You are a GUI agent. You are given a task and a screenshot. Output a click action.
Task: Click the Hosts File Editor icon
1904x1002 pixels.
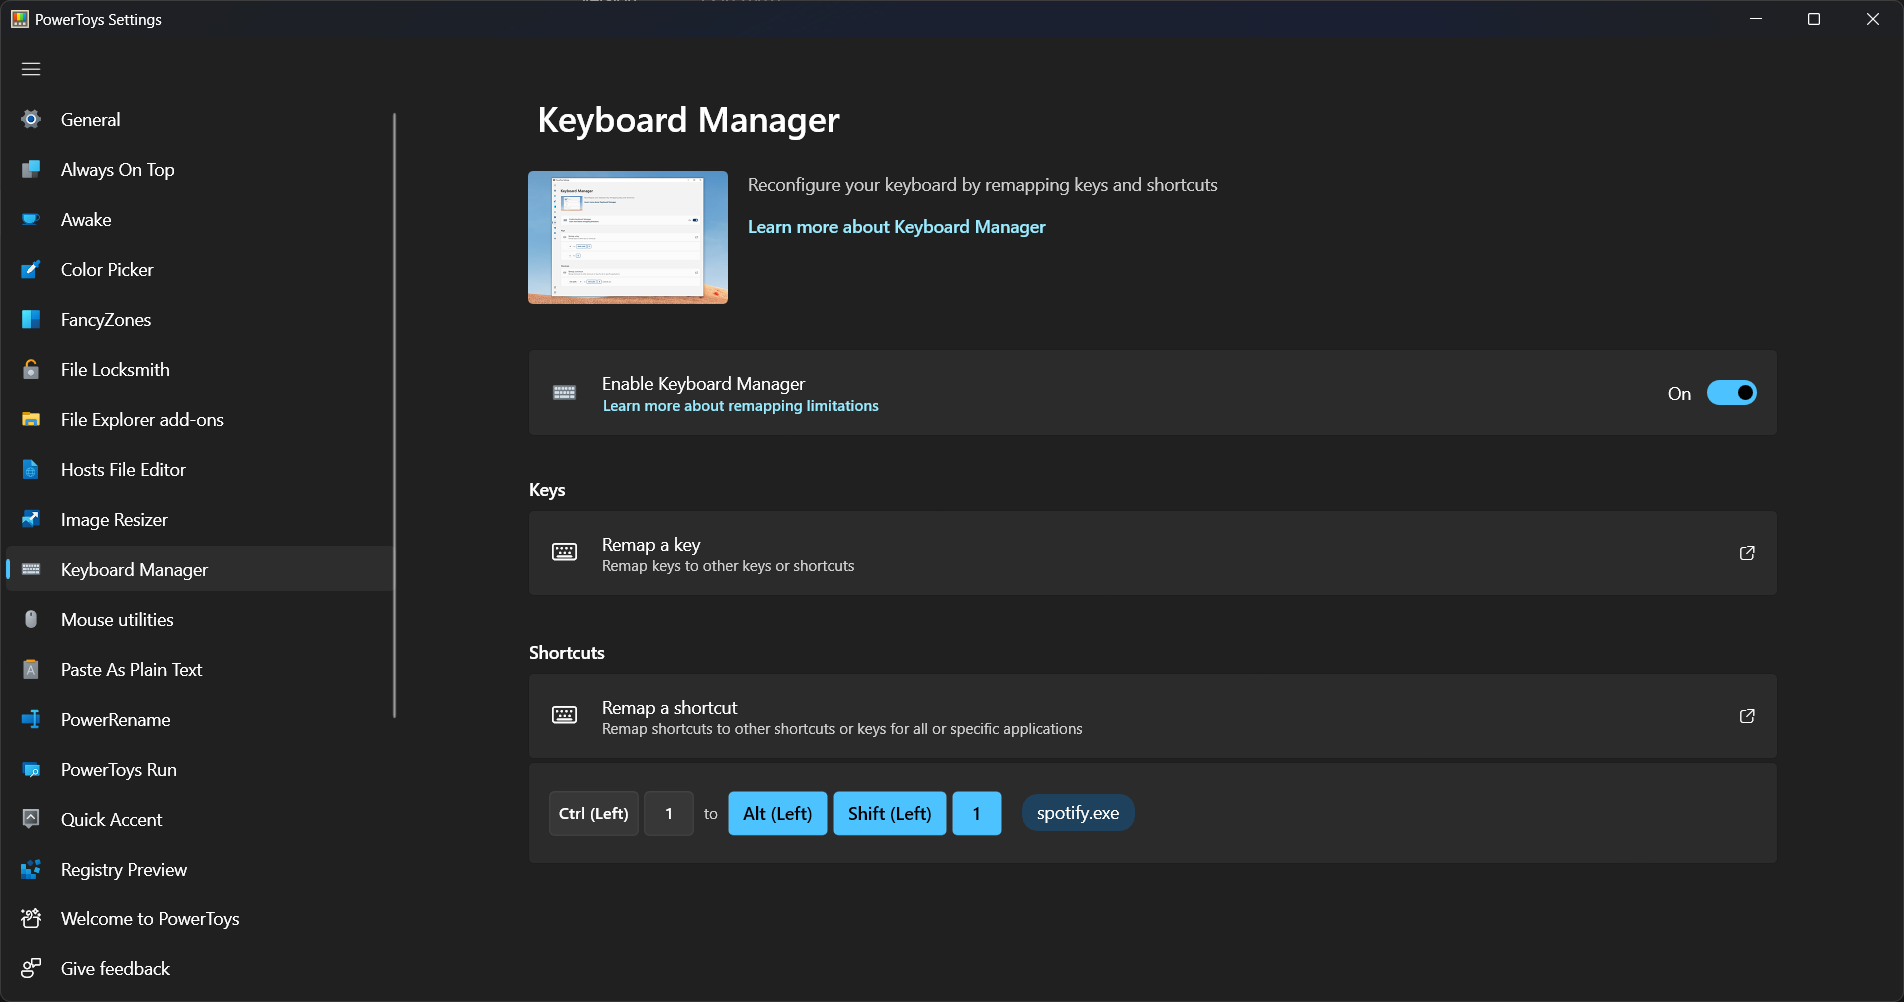[31, 469]
